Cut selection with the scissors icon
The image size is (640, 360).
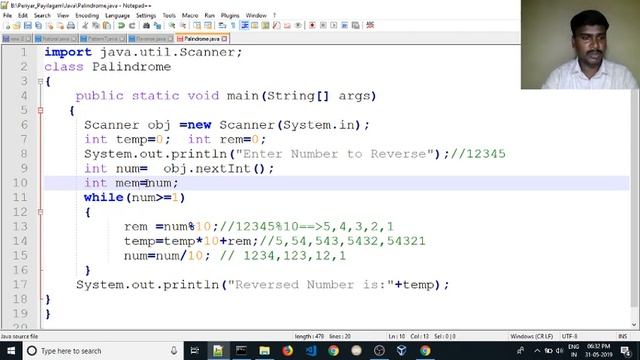pos(85,25)
